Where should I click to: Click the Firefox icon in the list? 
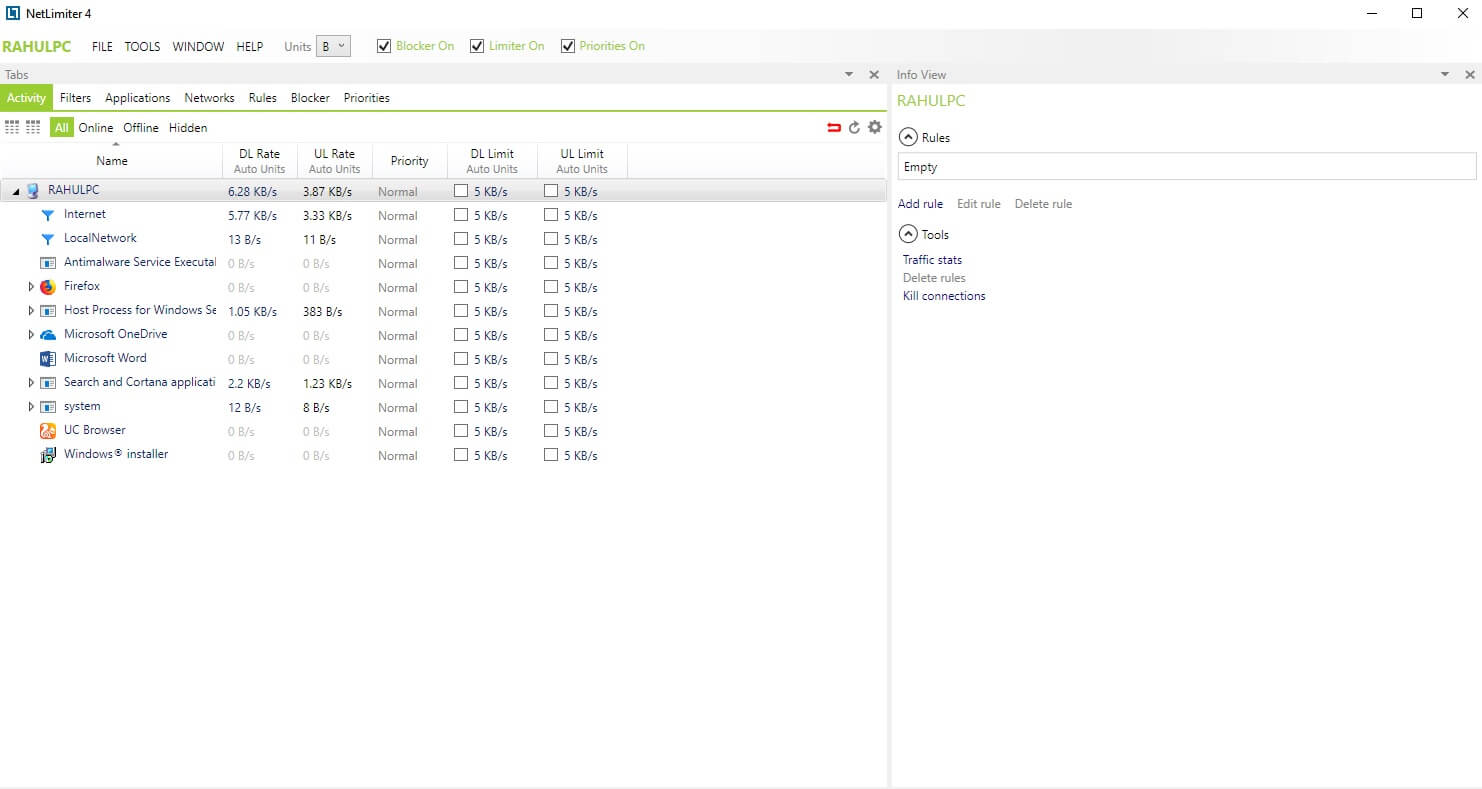point(47,287)
